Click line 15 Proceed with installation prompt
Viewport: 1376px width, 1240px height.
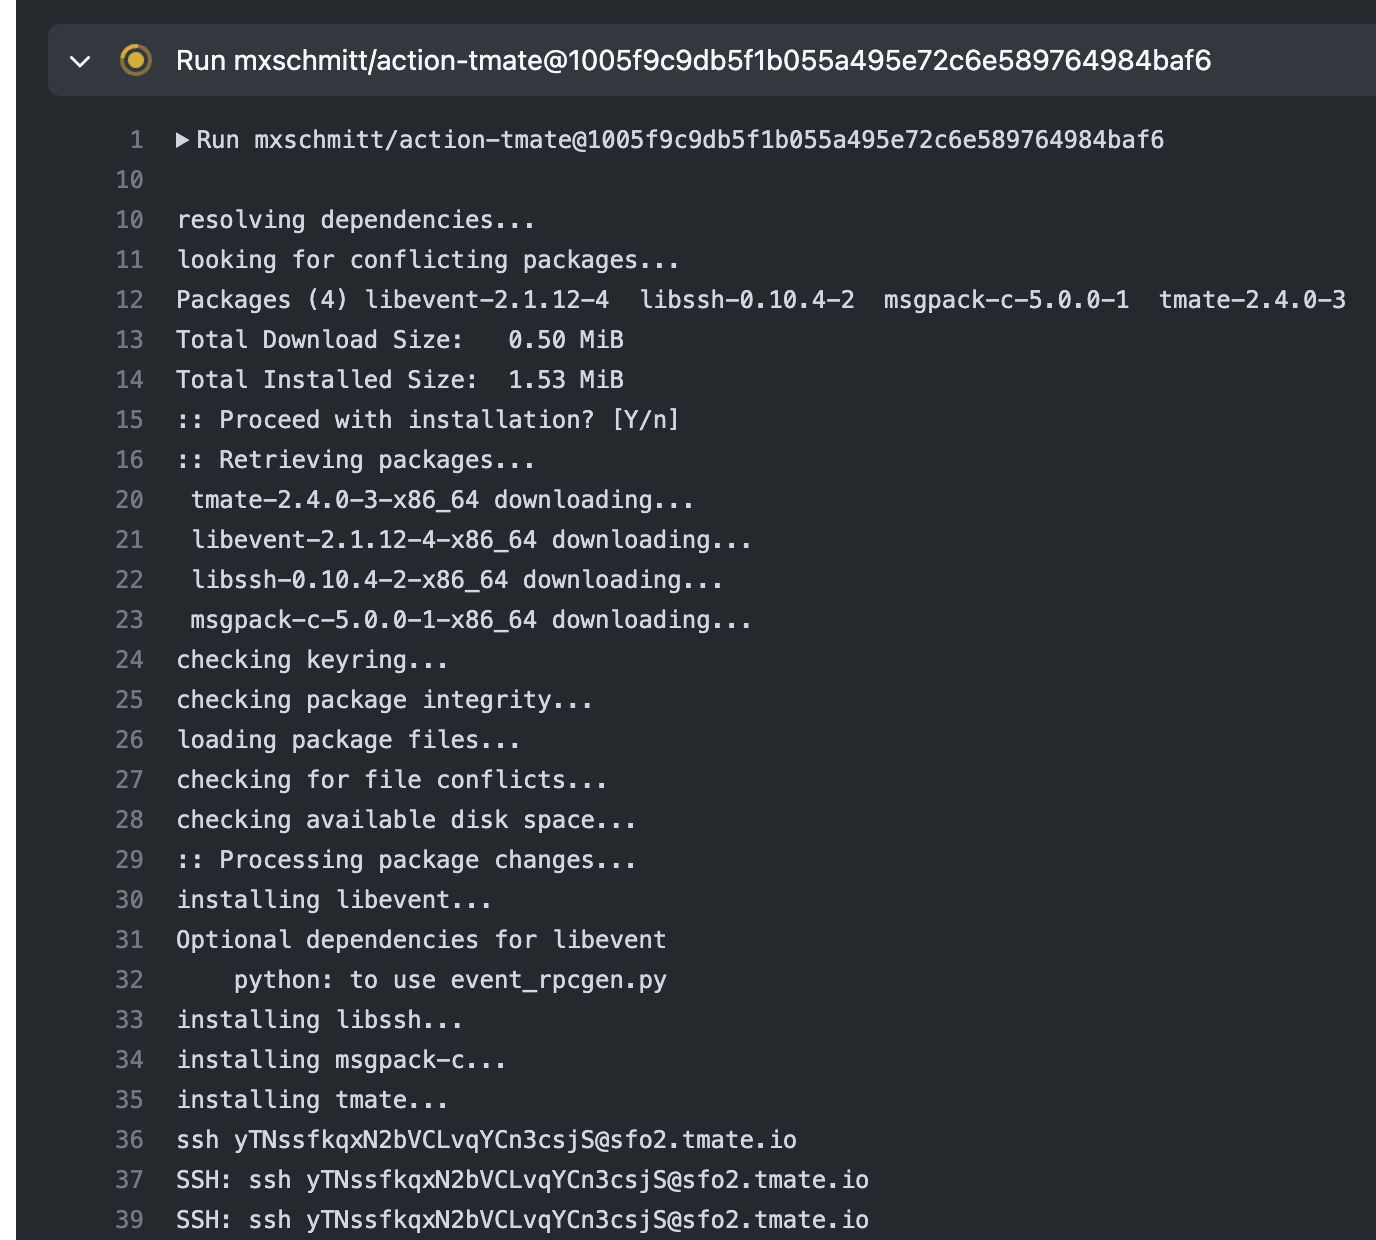pos(428,419)
